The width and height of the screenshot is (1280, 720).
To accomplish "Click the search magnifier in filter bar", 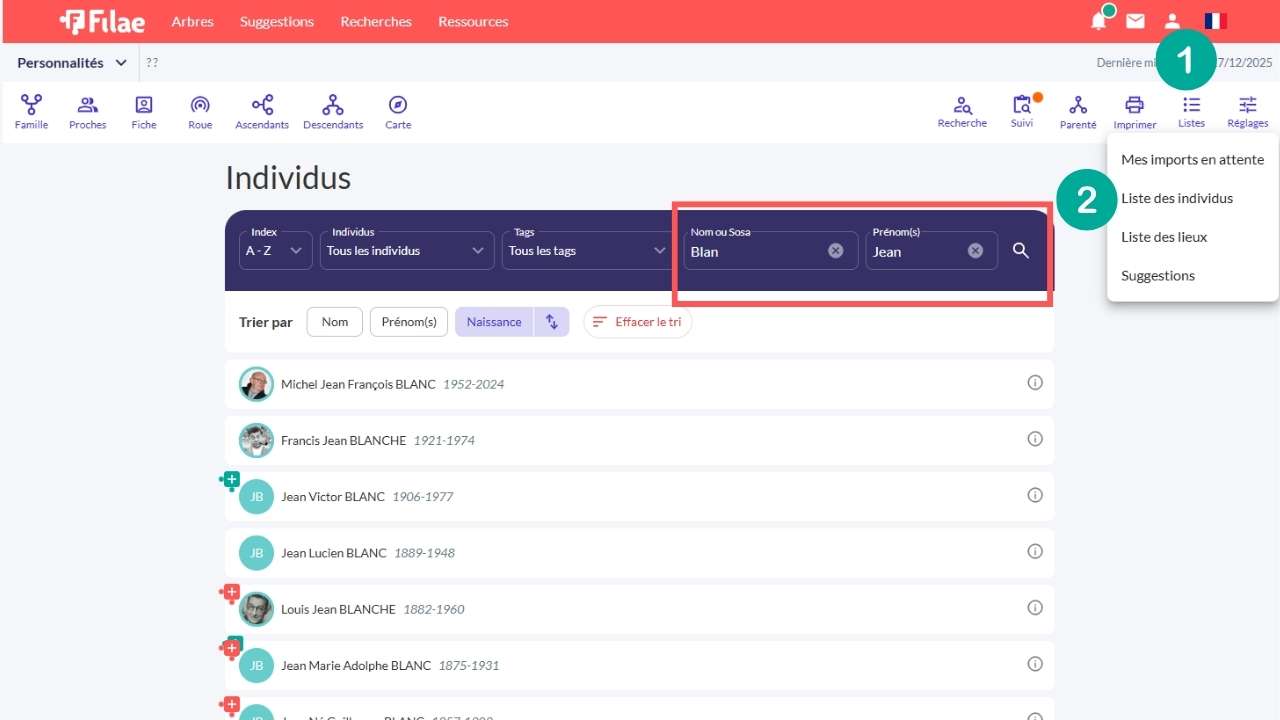I will pos(1020,251).
